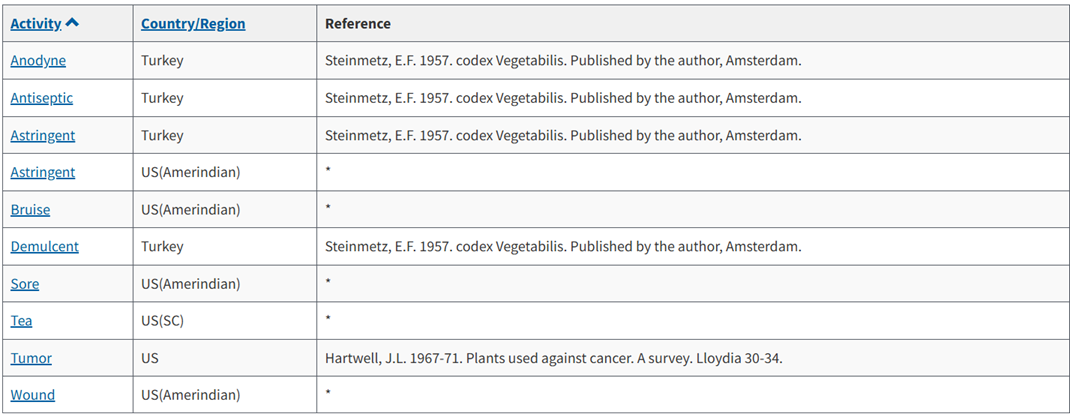Open the Sore activity link
1070x414 pixels.
click(25, 284)
